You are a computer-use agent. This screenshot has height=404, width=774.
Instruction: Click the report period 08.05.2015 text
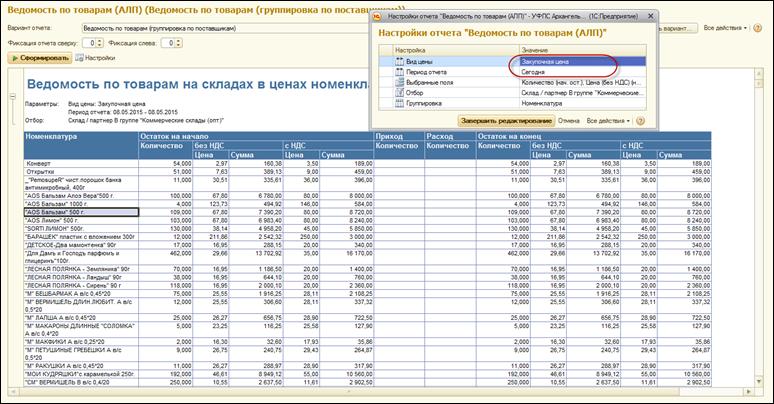point(122,112)
